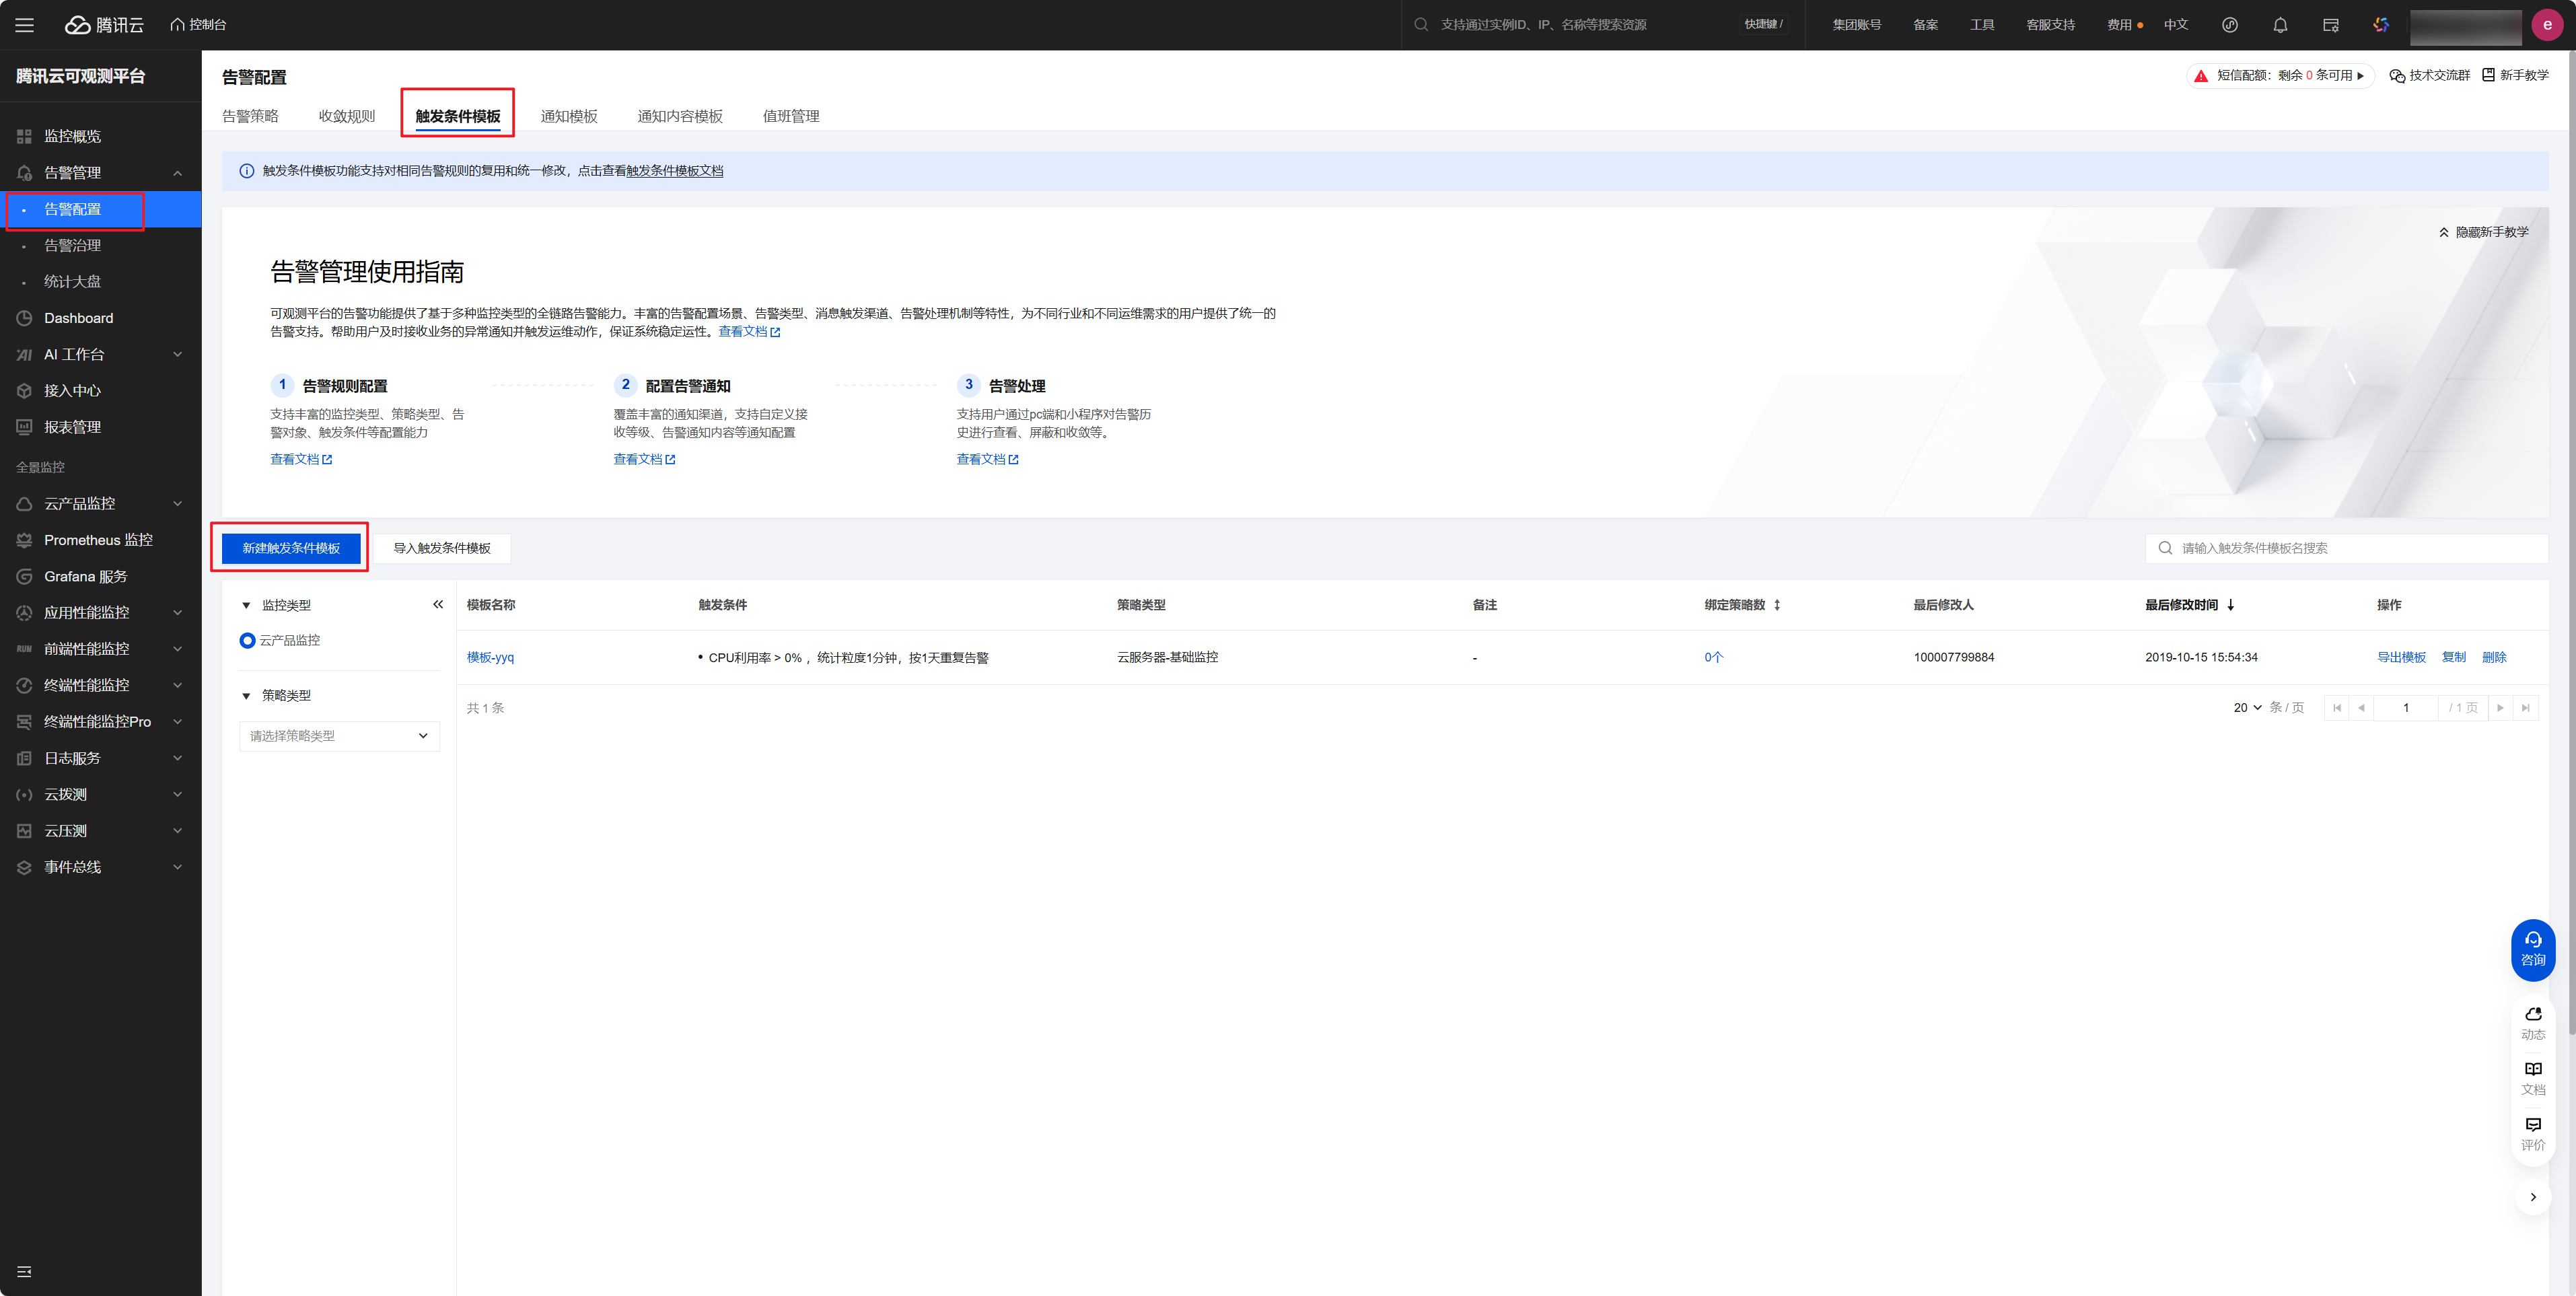The image size is (2576, 1296).
Task: Expand 日志服务 in the sidebar
Action: pos(100,758)
